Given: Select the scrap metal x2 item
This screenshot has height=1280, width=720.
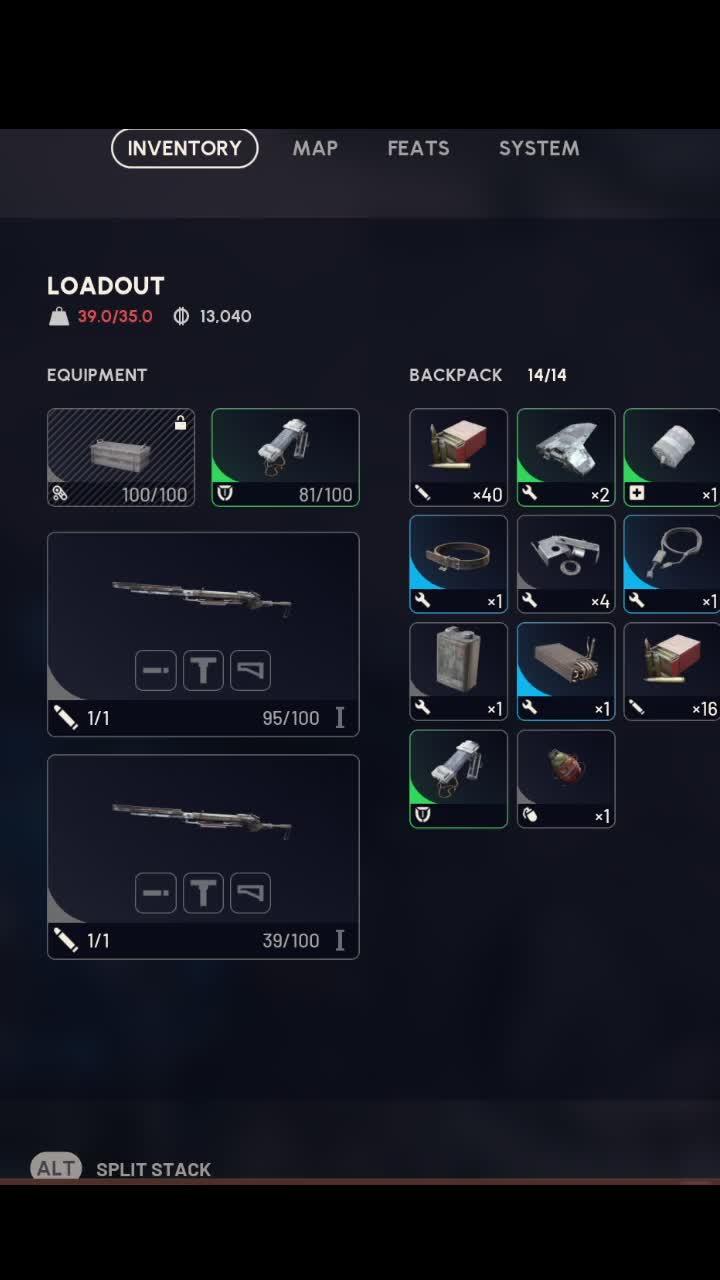Looking at the screenshot, I should [566, 457].
